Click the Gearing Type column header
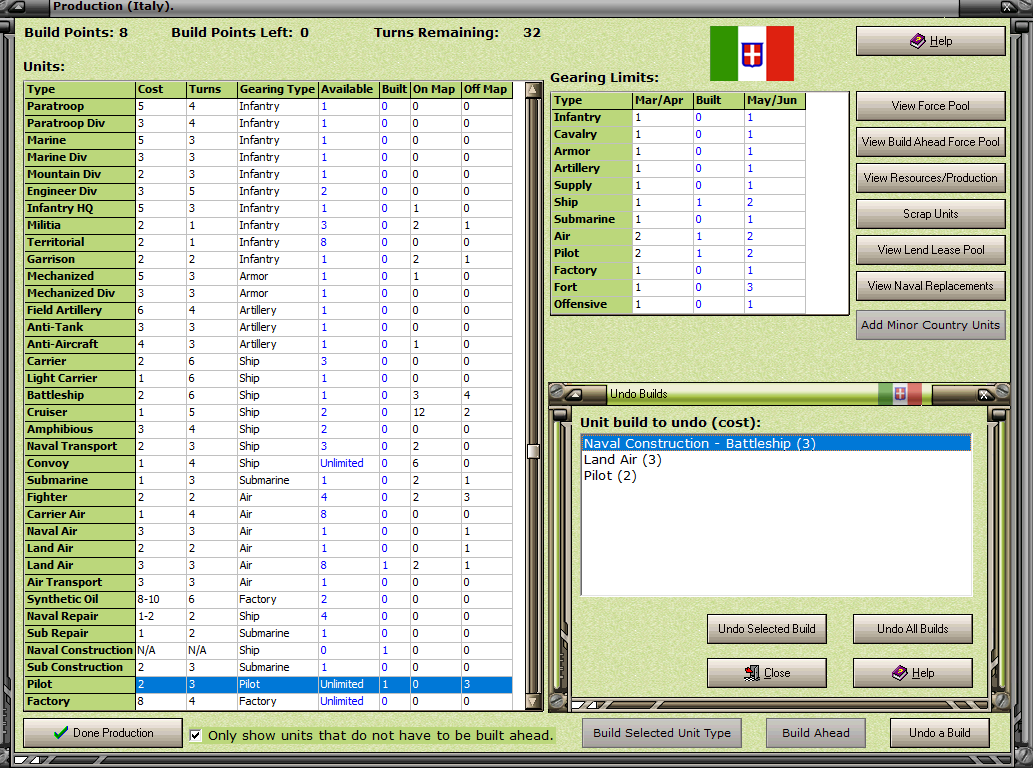Screen dimensions: 1033x768 pyautogui.click(x=277, y=90)
